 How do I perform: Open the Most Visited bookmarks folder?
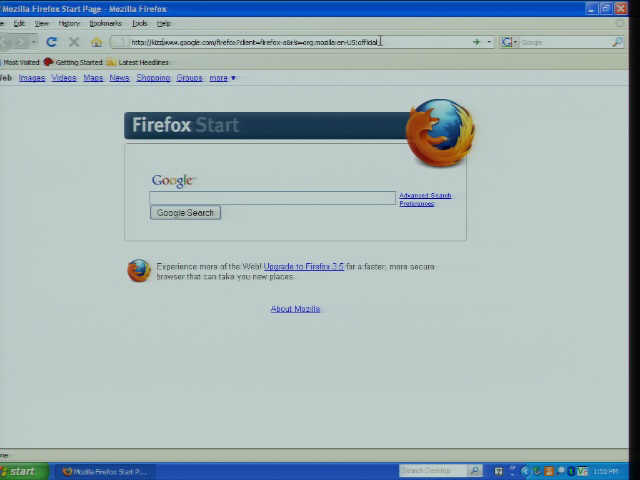(20, 62)
